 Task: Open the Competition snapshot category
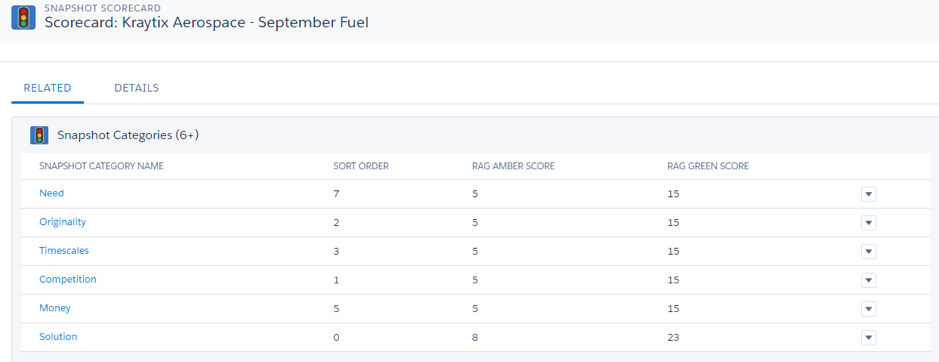pyautogui.click(x=68, y=279)
